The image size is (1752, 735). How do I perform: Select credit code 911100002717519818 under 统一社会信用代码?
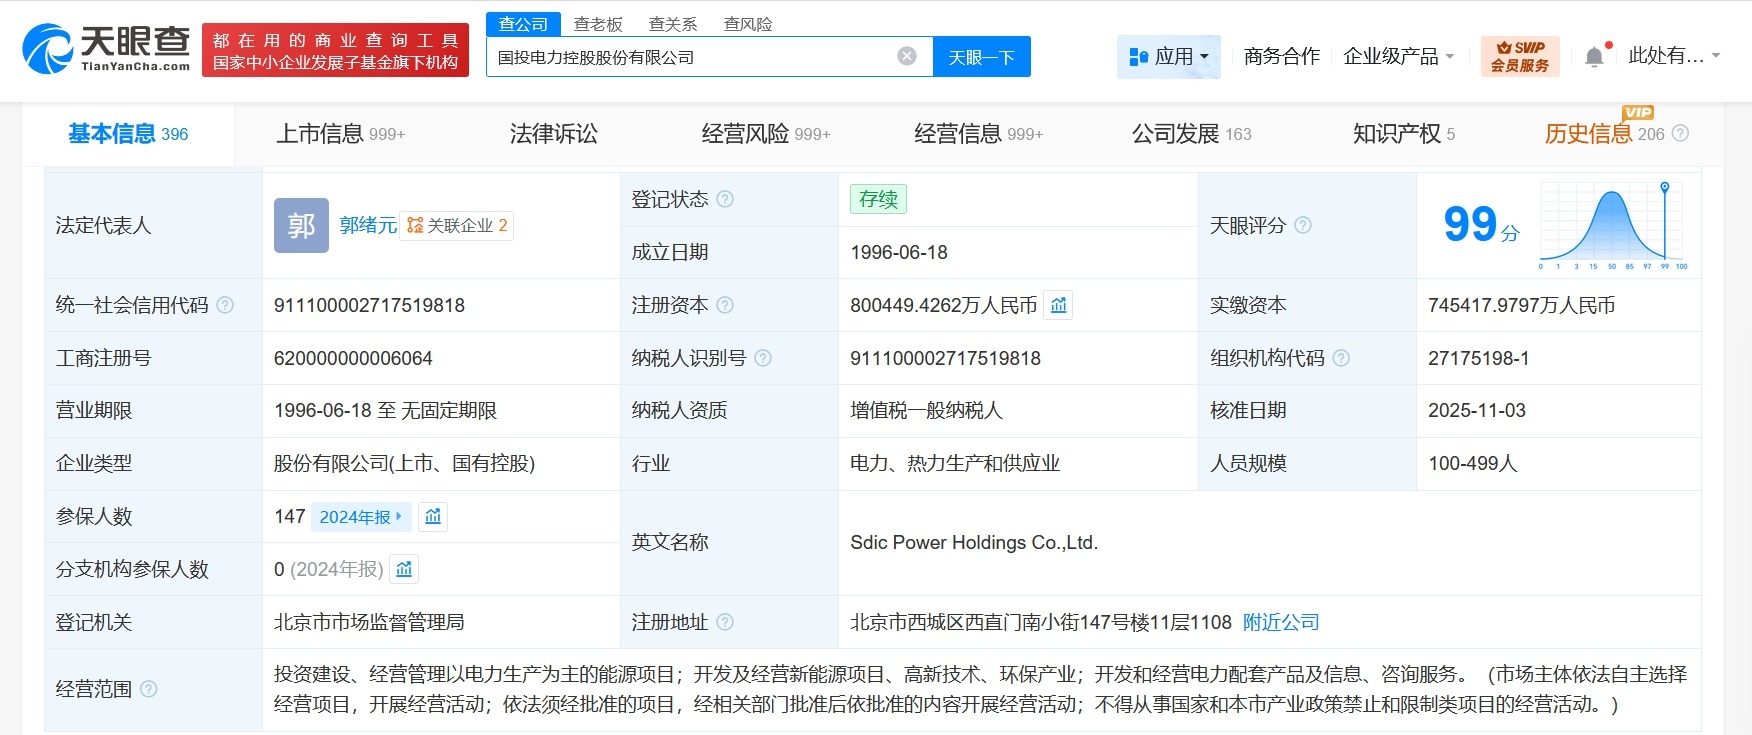tap(369, 305)
